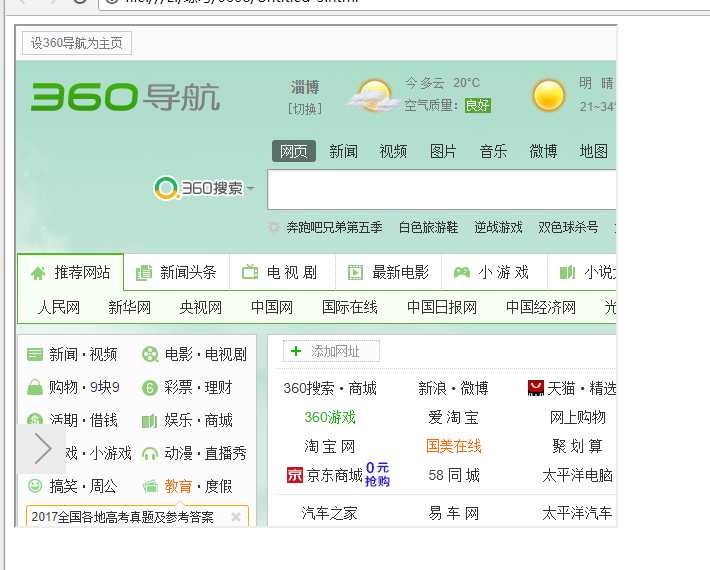Close the 2017高考真题 tip box
The height and width of the screenshot is (570, 710).
click(x=235, y=517)
